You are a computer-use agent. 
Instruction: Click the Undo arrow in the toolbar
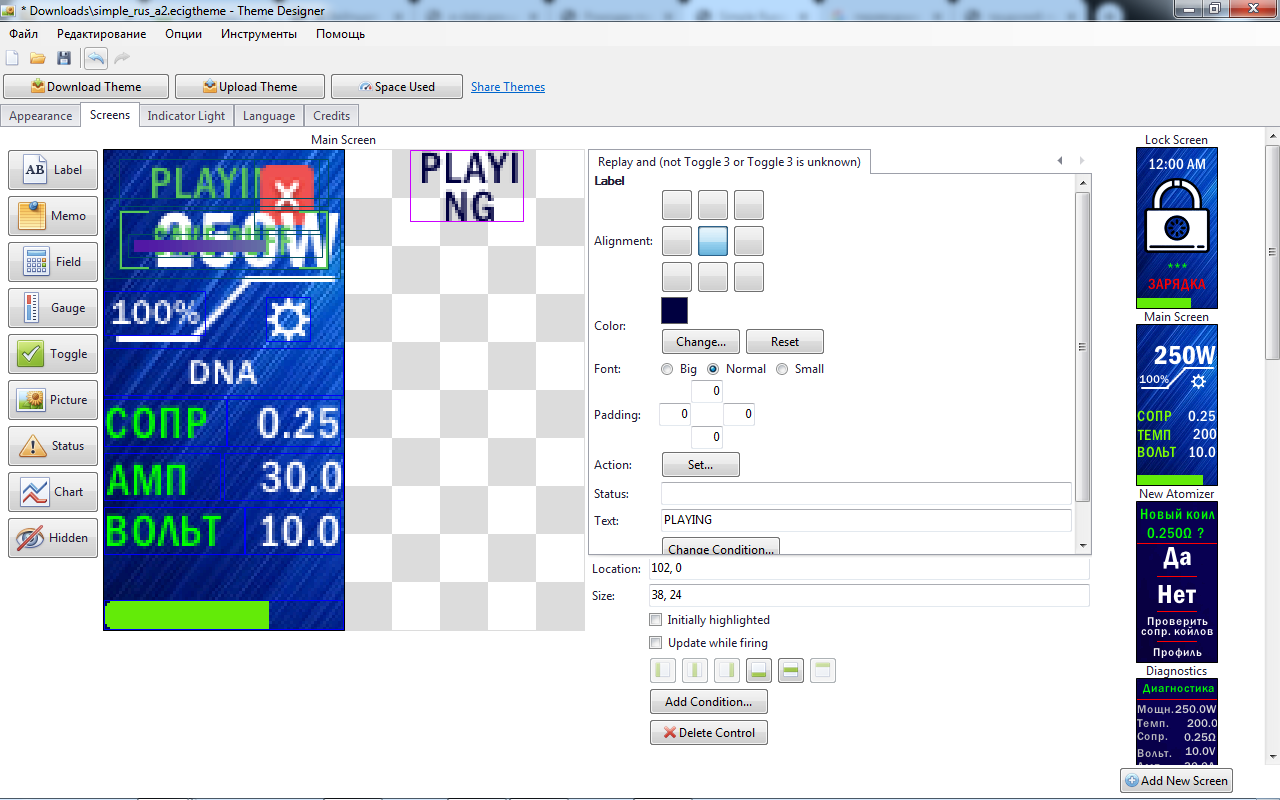95,58
